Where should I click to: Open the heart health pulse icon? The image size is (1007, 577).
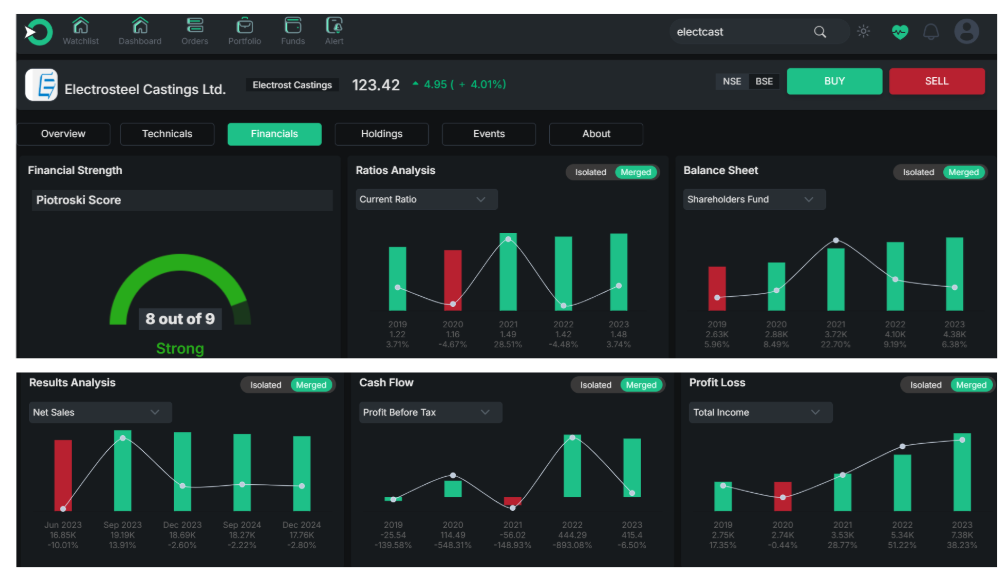(x=900, y=31)
